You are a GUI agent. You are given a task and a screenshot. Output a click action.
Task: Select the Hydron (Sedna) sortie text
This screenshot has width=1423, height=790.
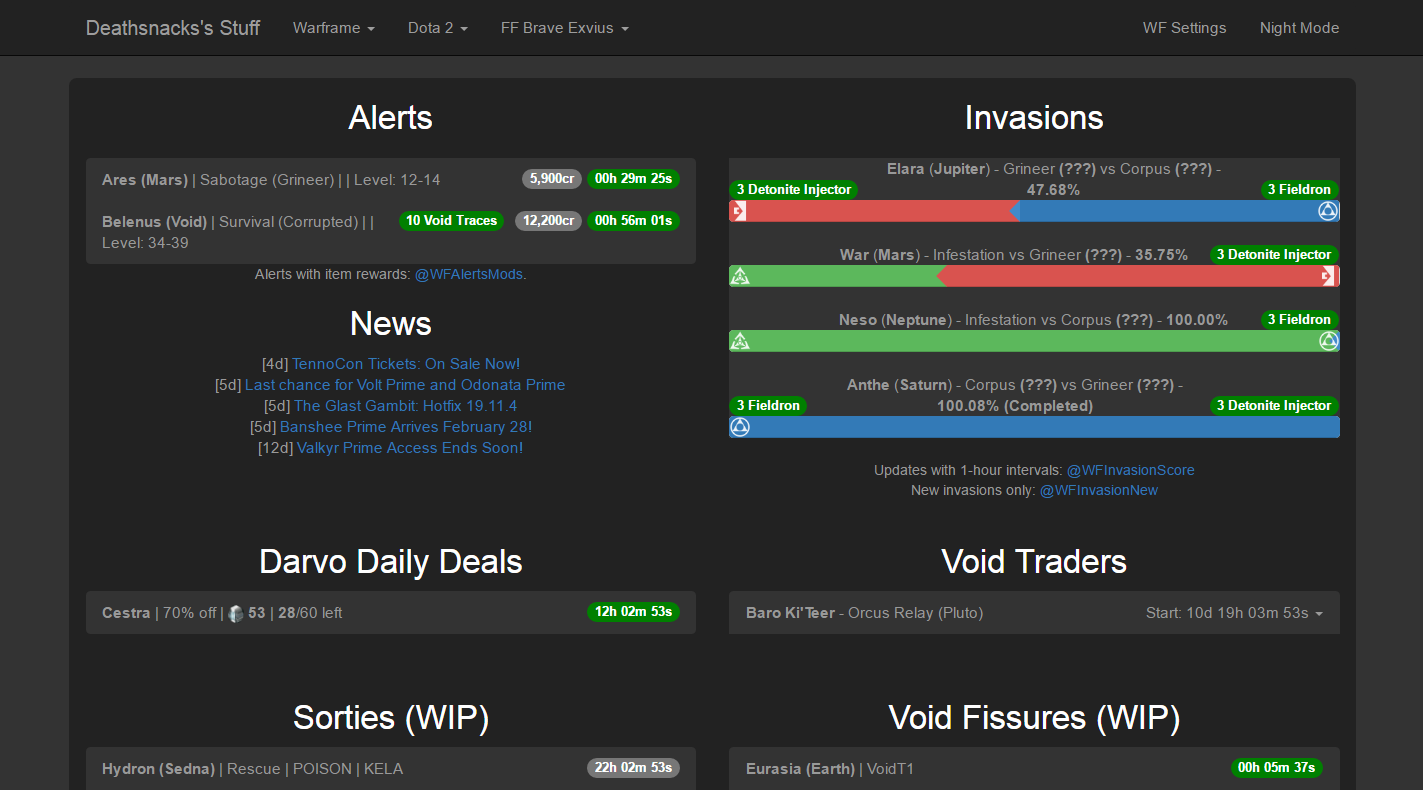click(252, 769)
